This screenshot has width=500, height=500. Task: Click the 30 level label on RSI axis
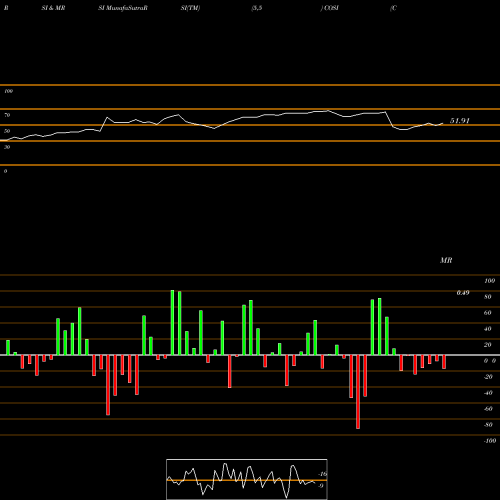pyautogui.click(x=7, y=147)
